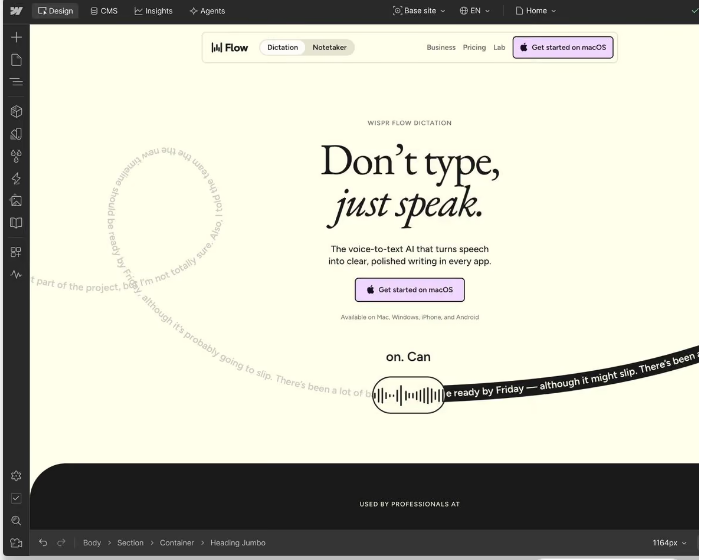Image resolution: width=714 pixels, height=560 pixels.
Task: Click the Webflow logo menu icon
Action: click(x=16, y=10)
